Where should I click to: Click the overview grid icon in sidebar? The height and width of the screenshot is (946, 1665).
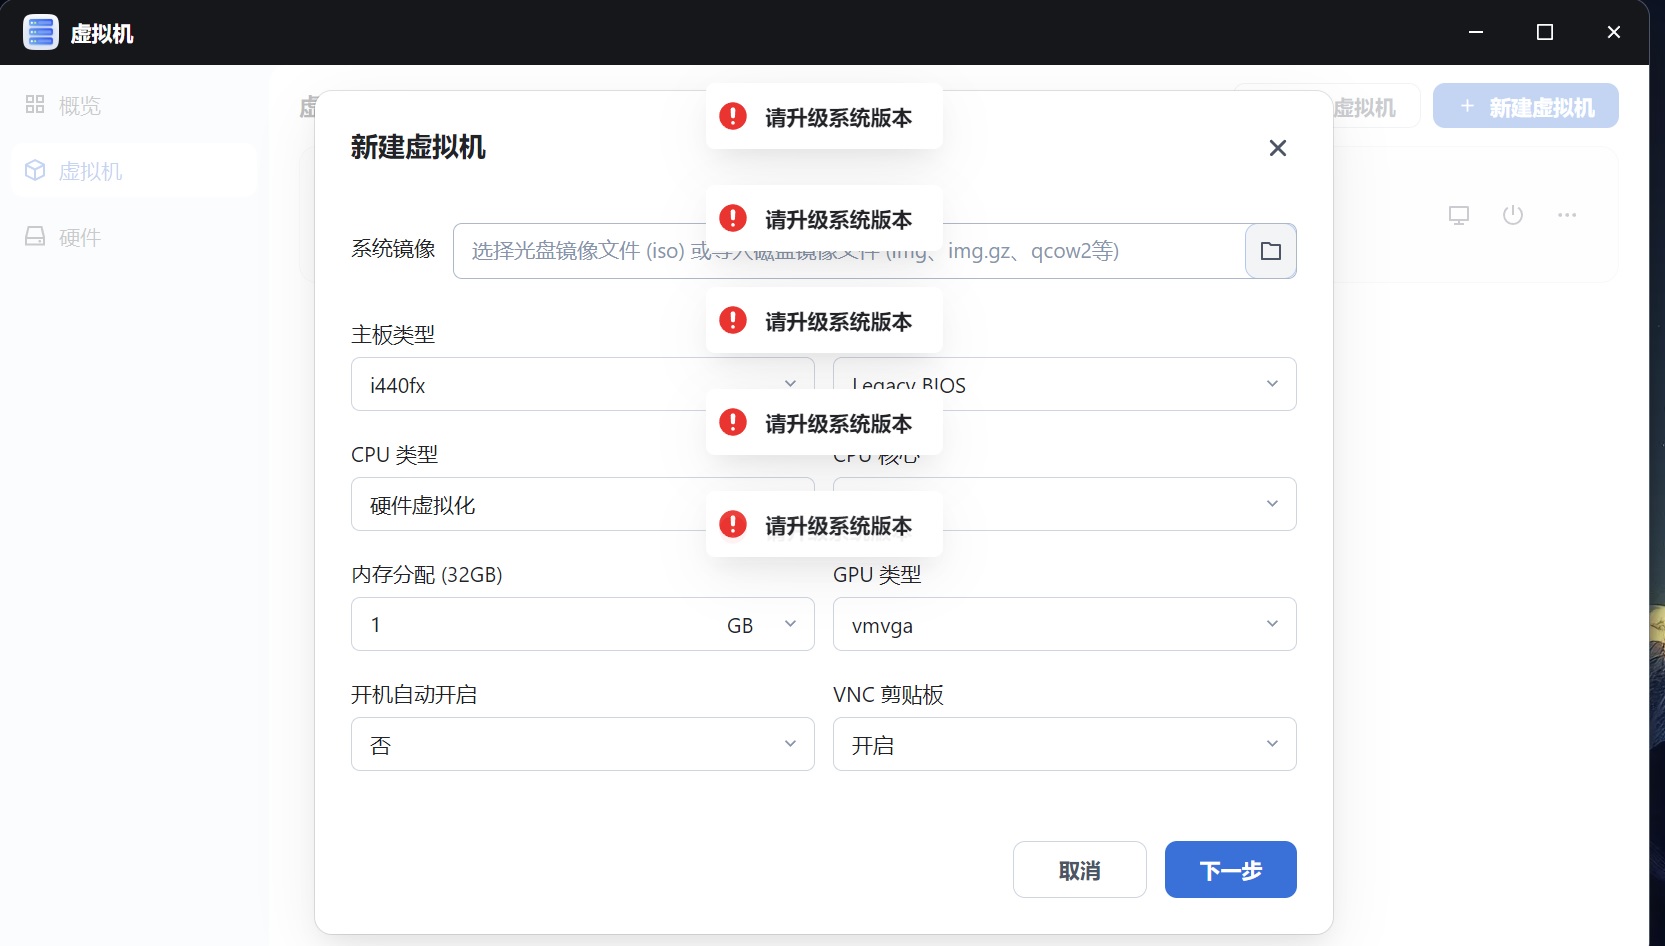[35, 105]
